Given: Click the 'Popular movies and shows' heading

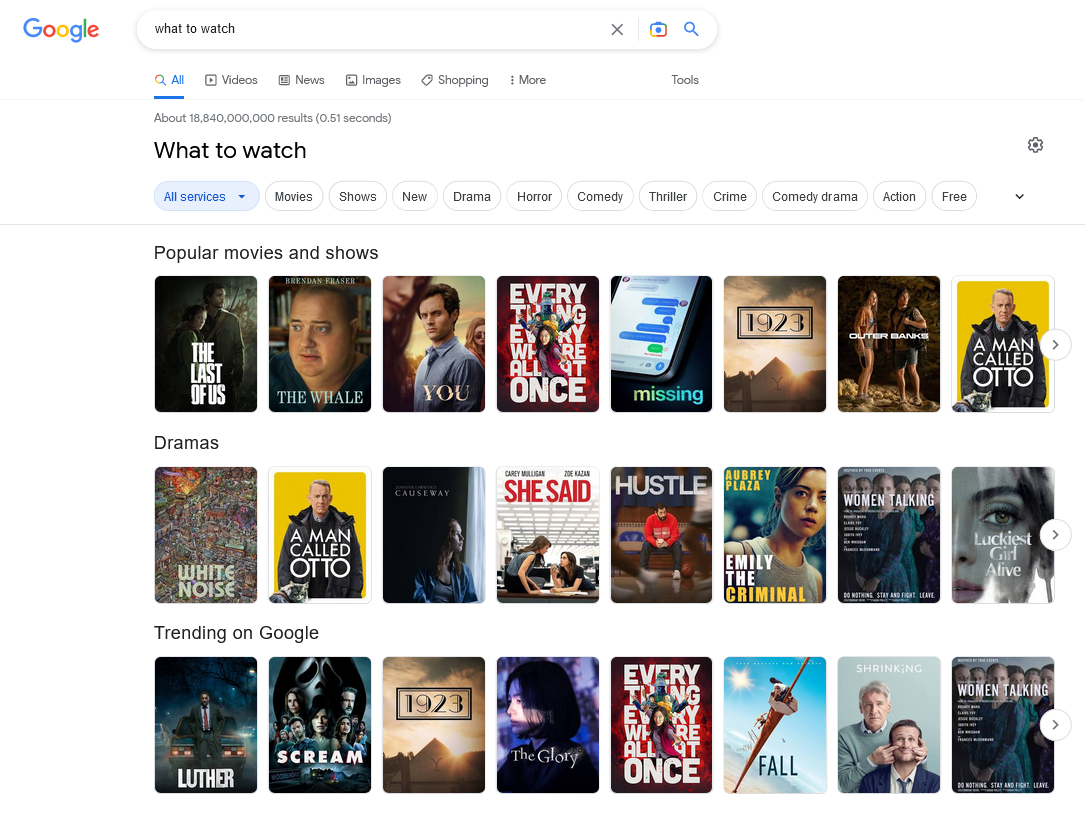Looking at the screenshot, I should pos(266,253).
